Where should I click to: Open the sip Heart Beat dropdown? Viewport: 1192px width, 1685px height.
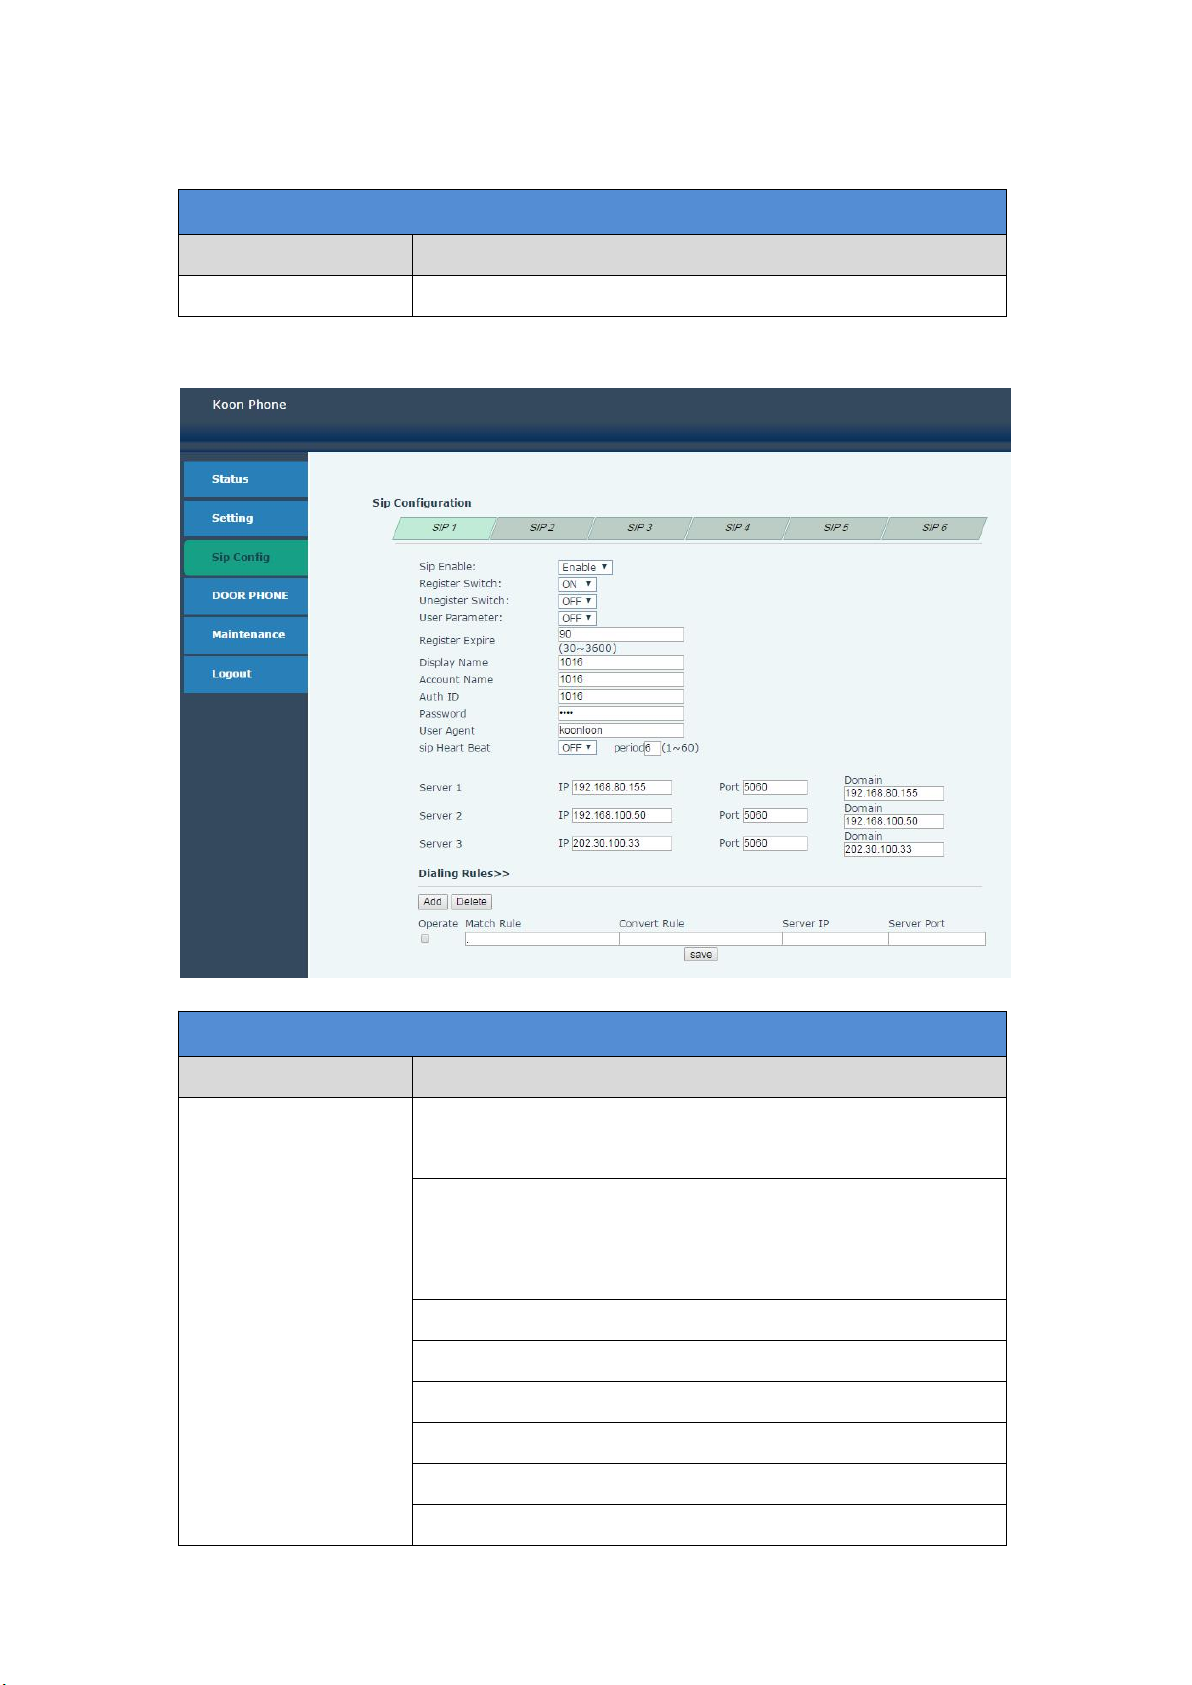pyautogui.click(x=577, y=748)
